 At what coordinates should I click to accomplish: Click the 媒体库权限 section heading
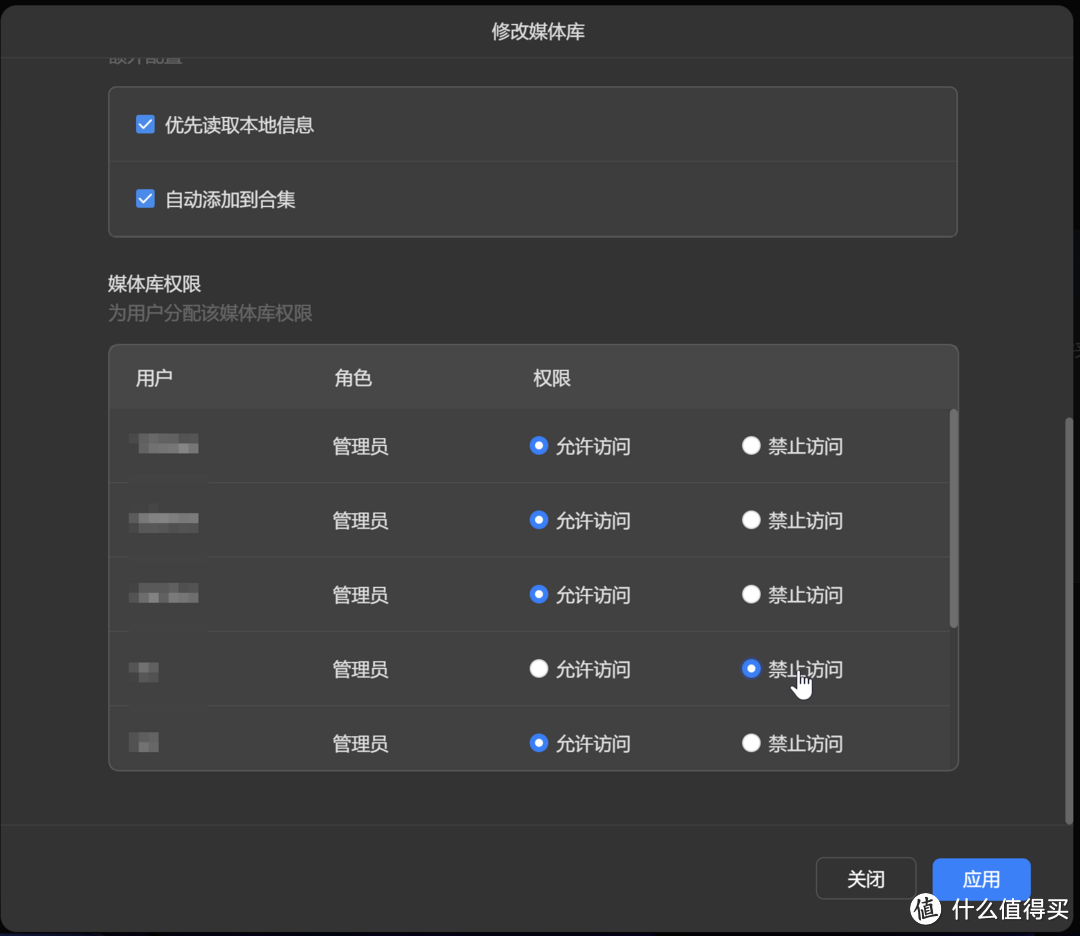155,283
